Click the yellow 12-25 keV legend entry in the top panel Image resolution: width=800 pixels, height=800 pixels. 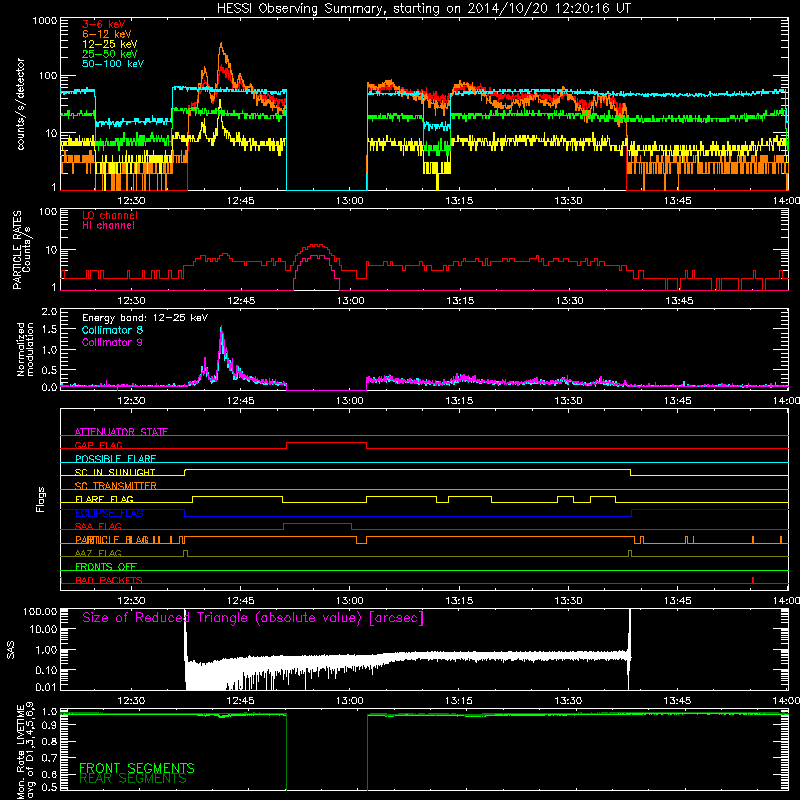coord(110,44)
